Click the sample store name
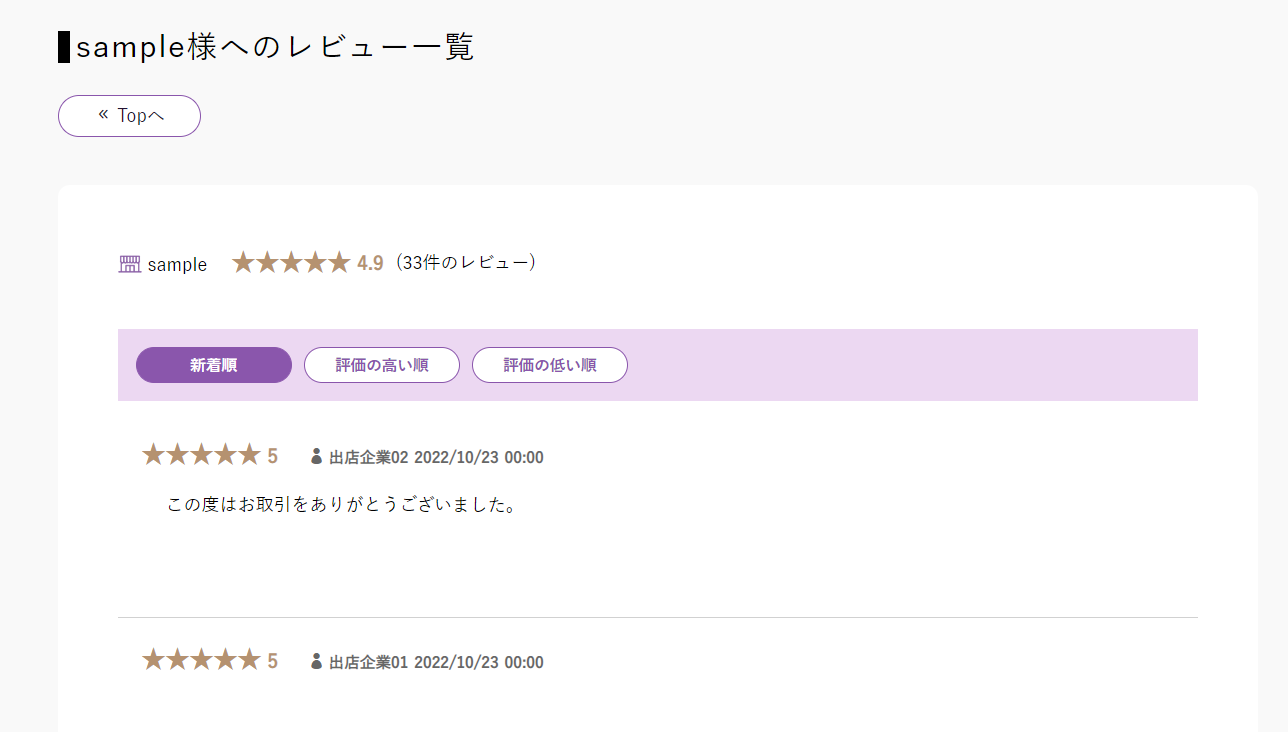The height and width of the screenshot is (732, 1288). tap(177, 265)
